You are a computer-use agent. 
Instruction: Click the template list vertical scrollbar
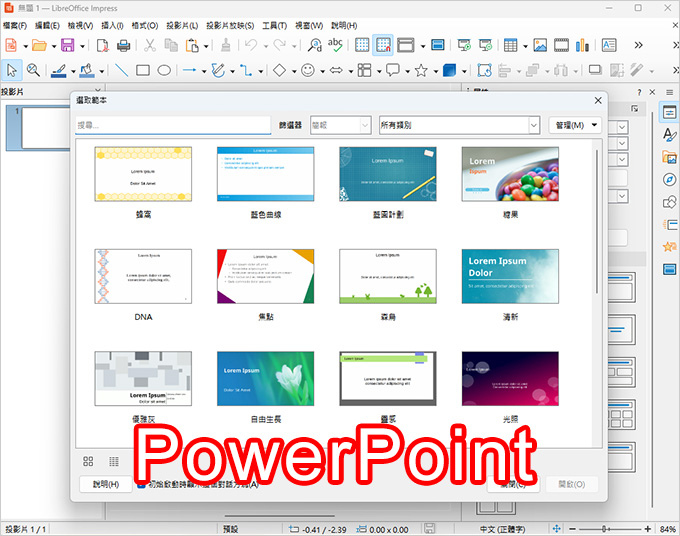[597, 221]
